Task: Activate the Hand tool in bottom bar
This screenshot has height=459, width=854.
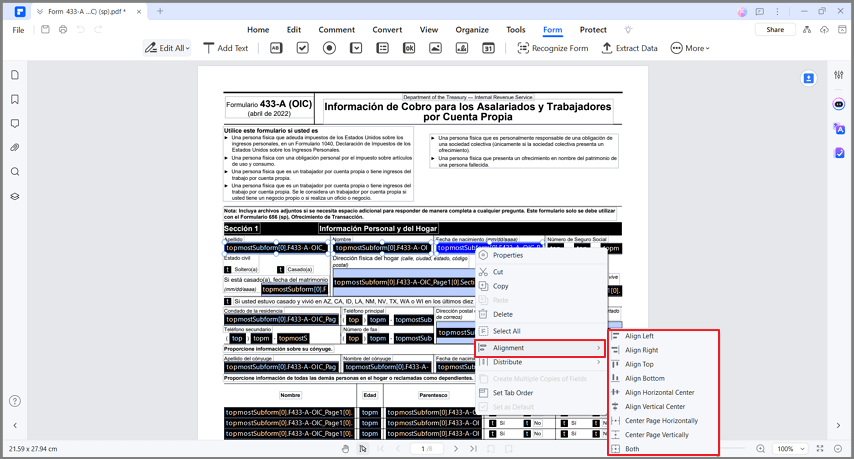Action: 345,449
